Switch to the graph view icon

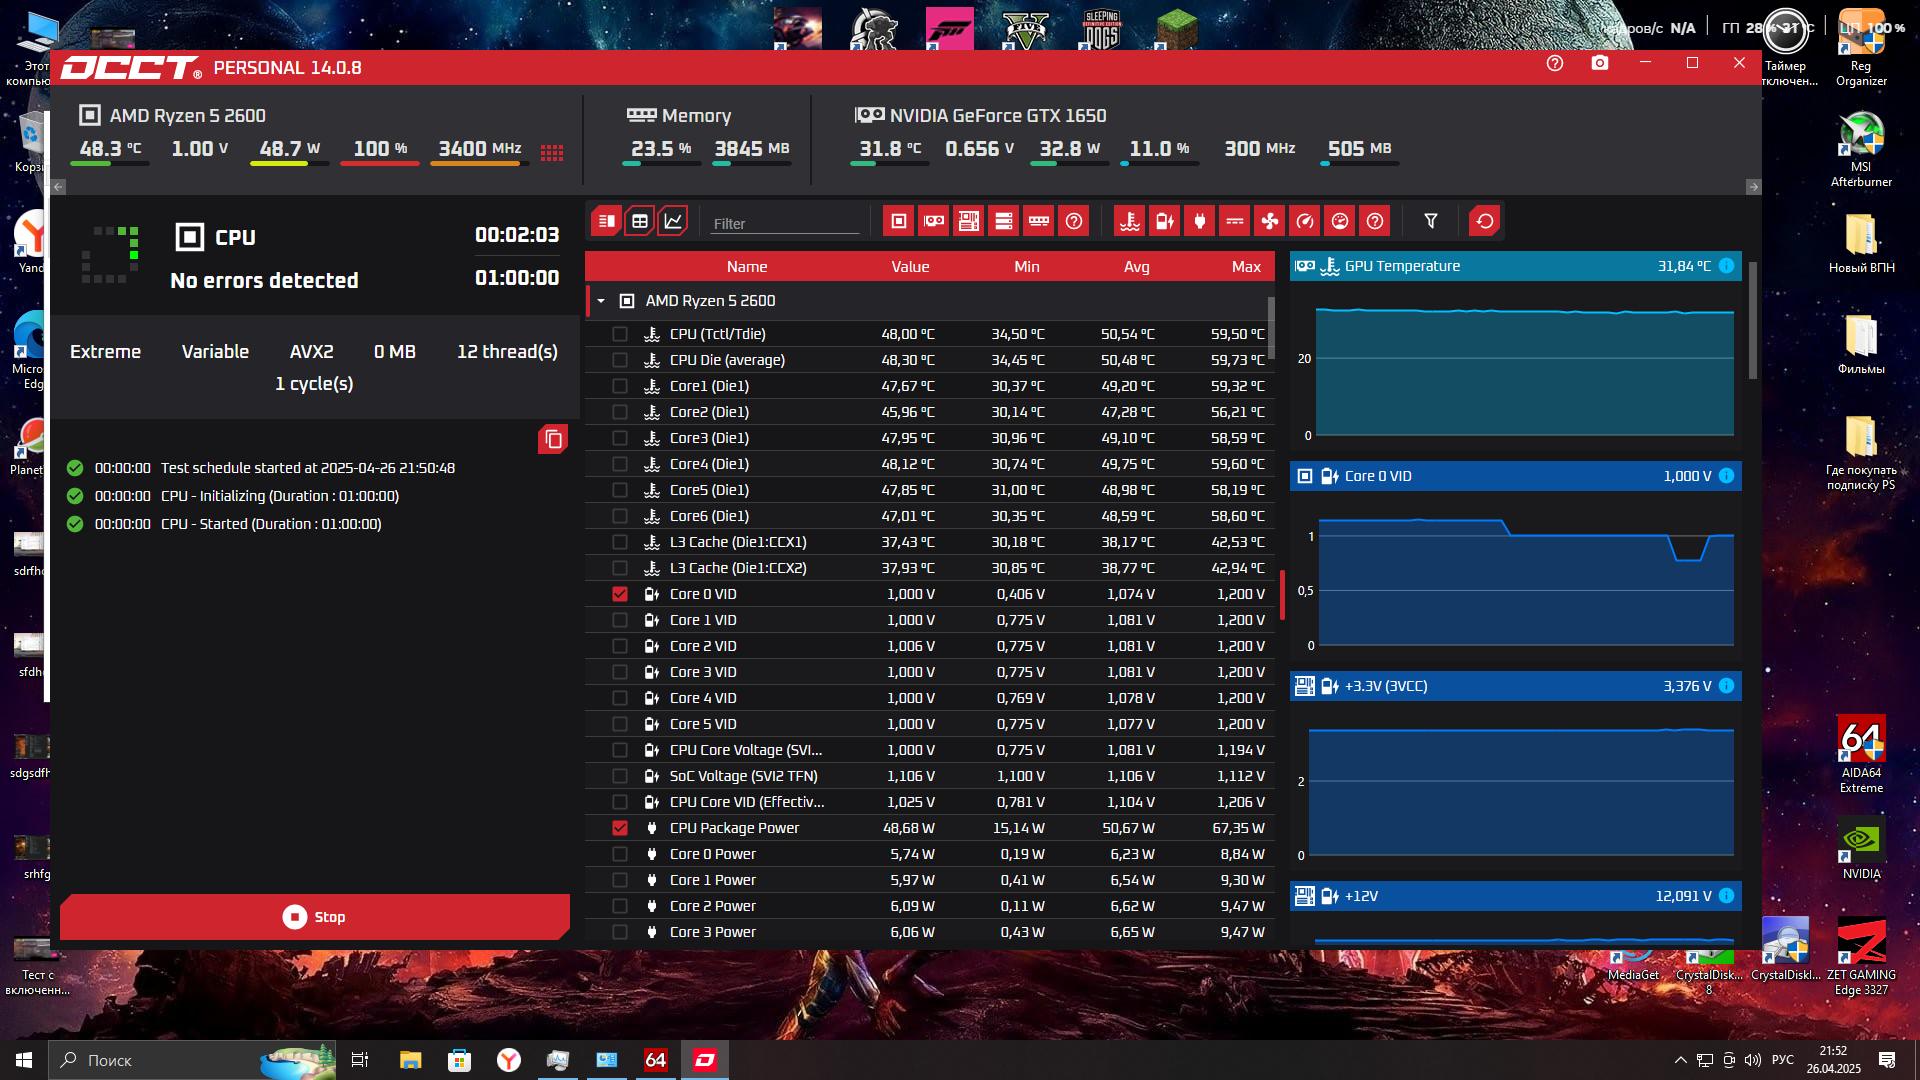tap(673, 221)
